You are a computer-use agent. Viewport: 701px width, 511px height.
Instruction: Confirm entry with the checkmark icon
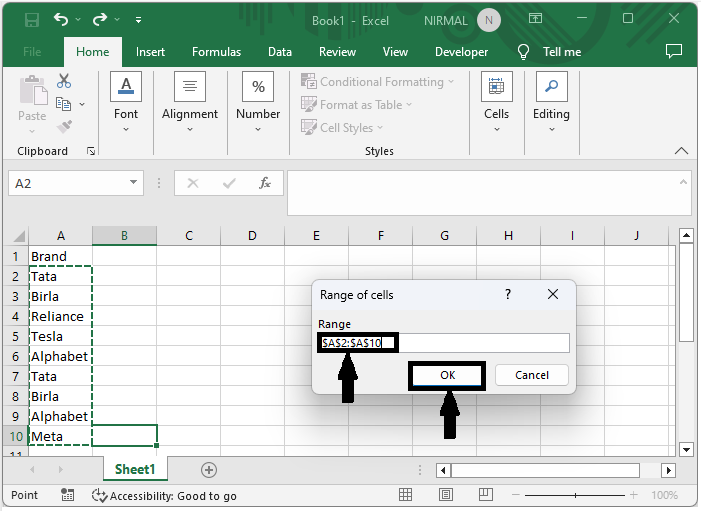pyautogui.click(x=229, y=183)
